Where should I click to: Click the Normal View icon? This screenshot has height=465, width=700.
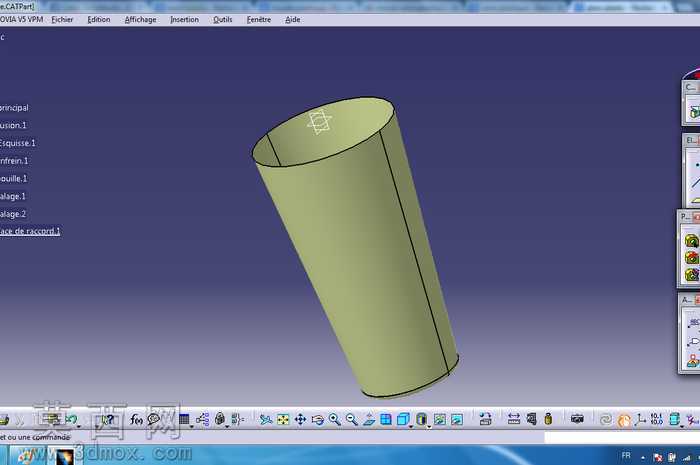coord(369,419)
